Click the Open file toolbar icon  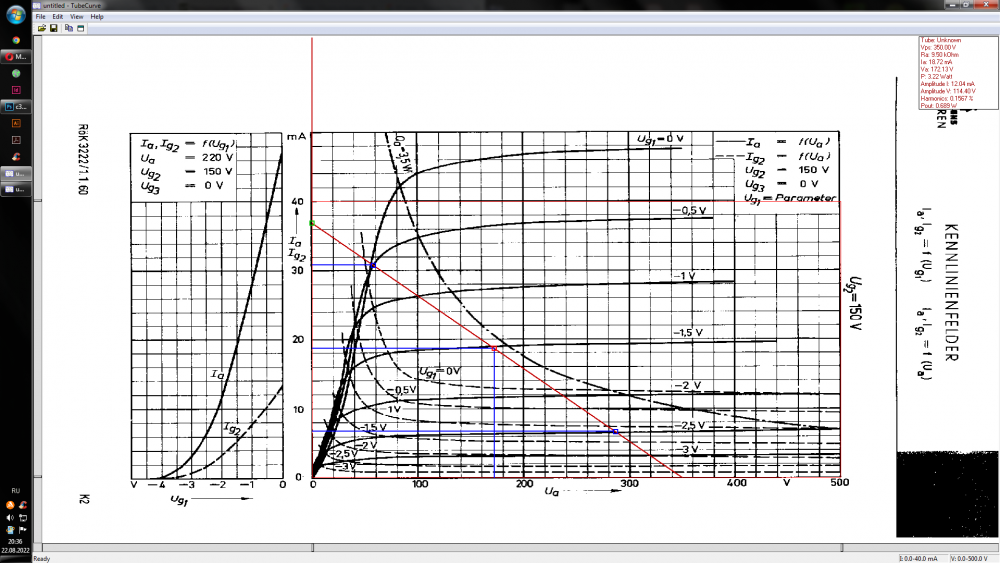pos(41,28)
